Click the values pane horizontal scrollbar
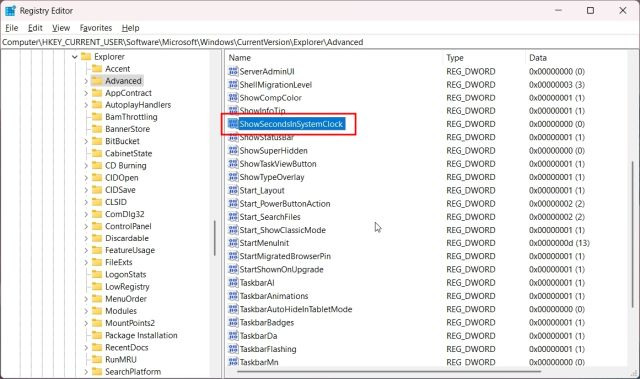 389,371
